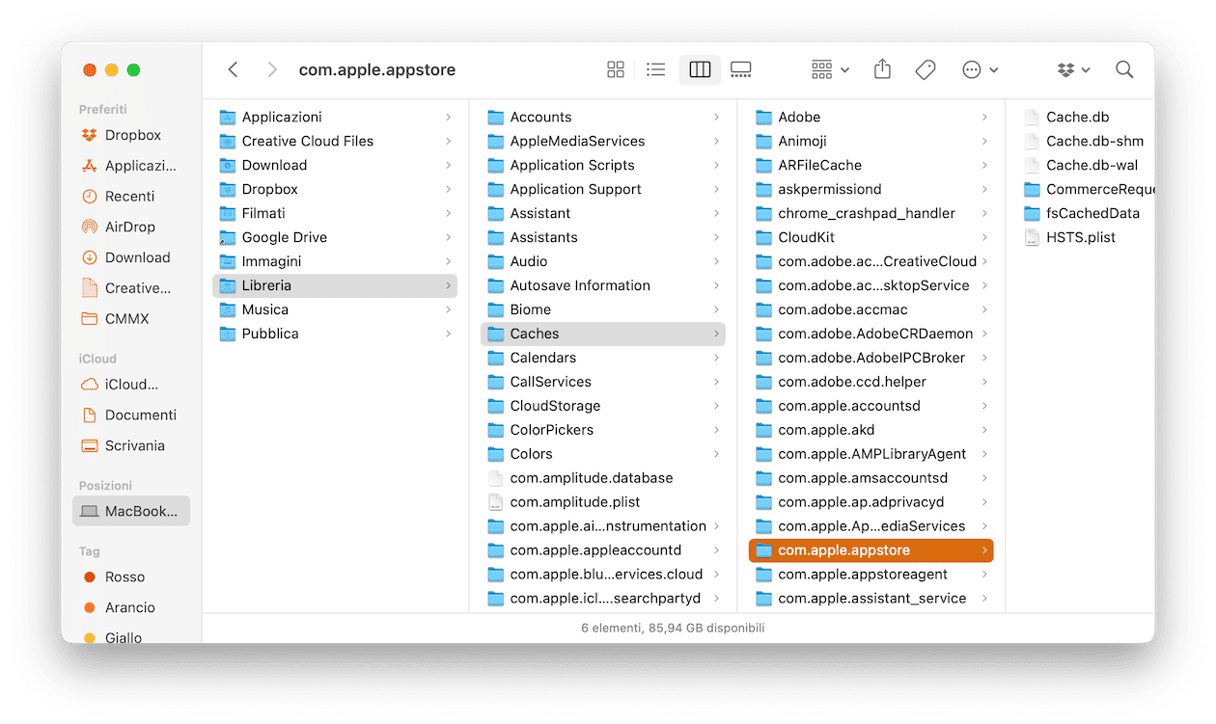Screen dimensions: 1216x724
Task: Open the group-by options dropdown
Action: (830, 70)
